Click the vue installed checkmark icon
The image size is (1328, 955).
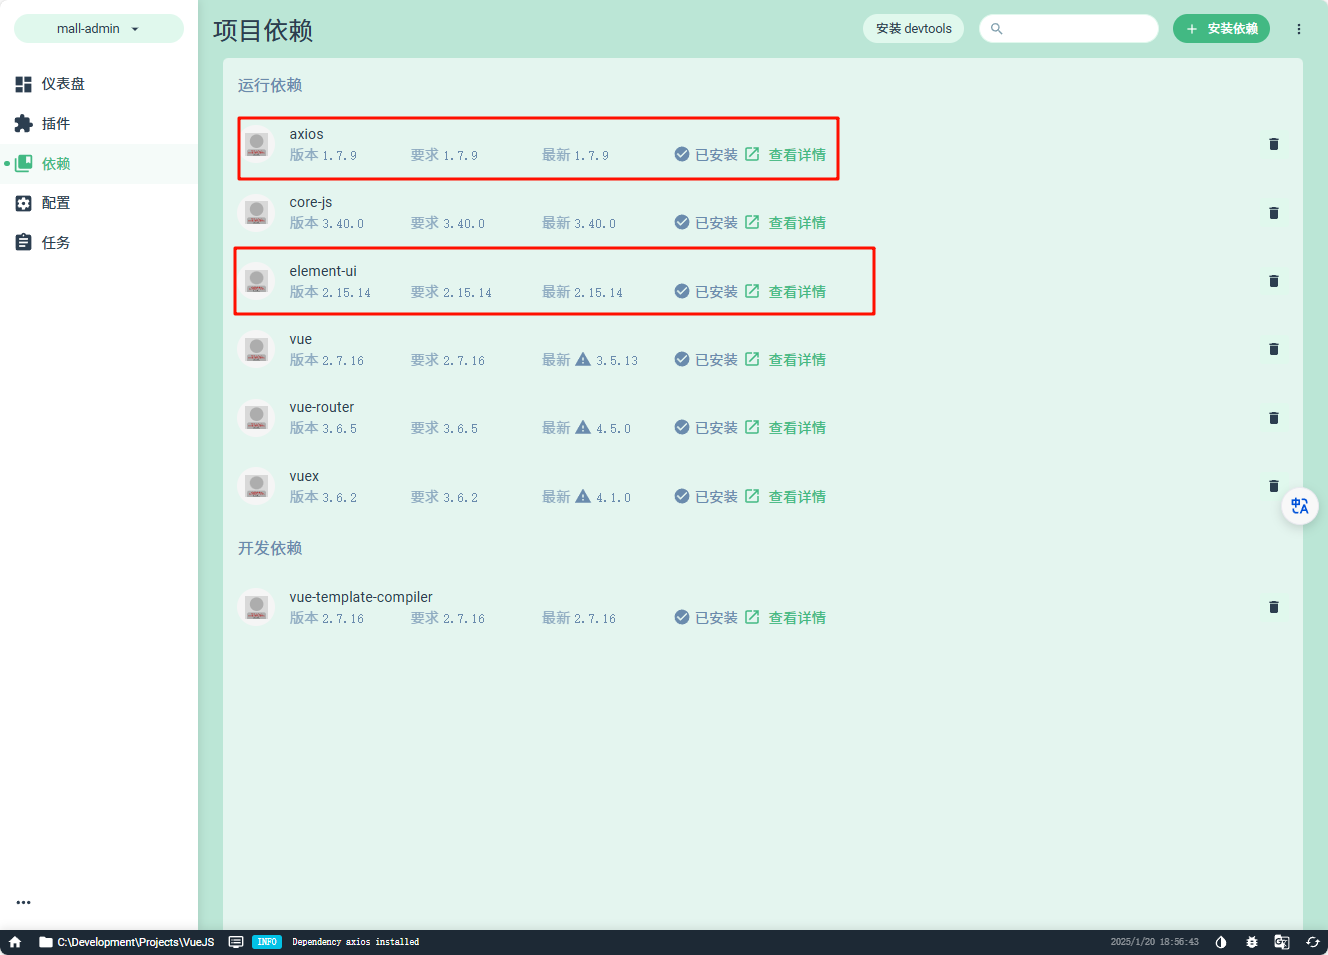click(x=682, y=359)
